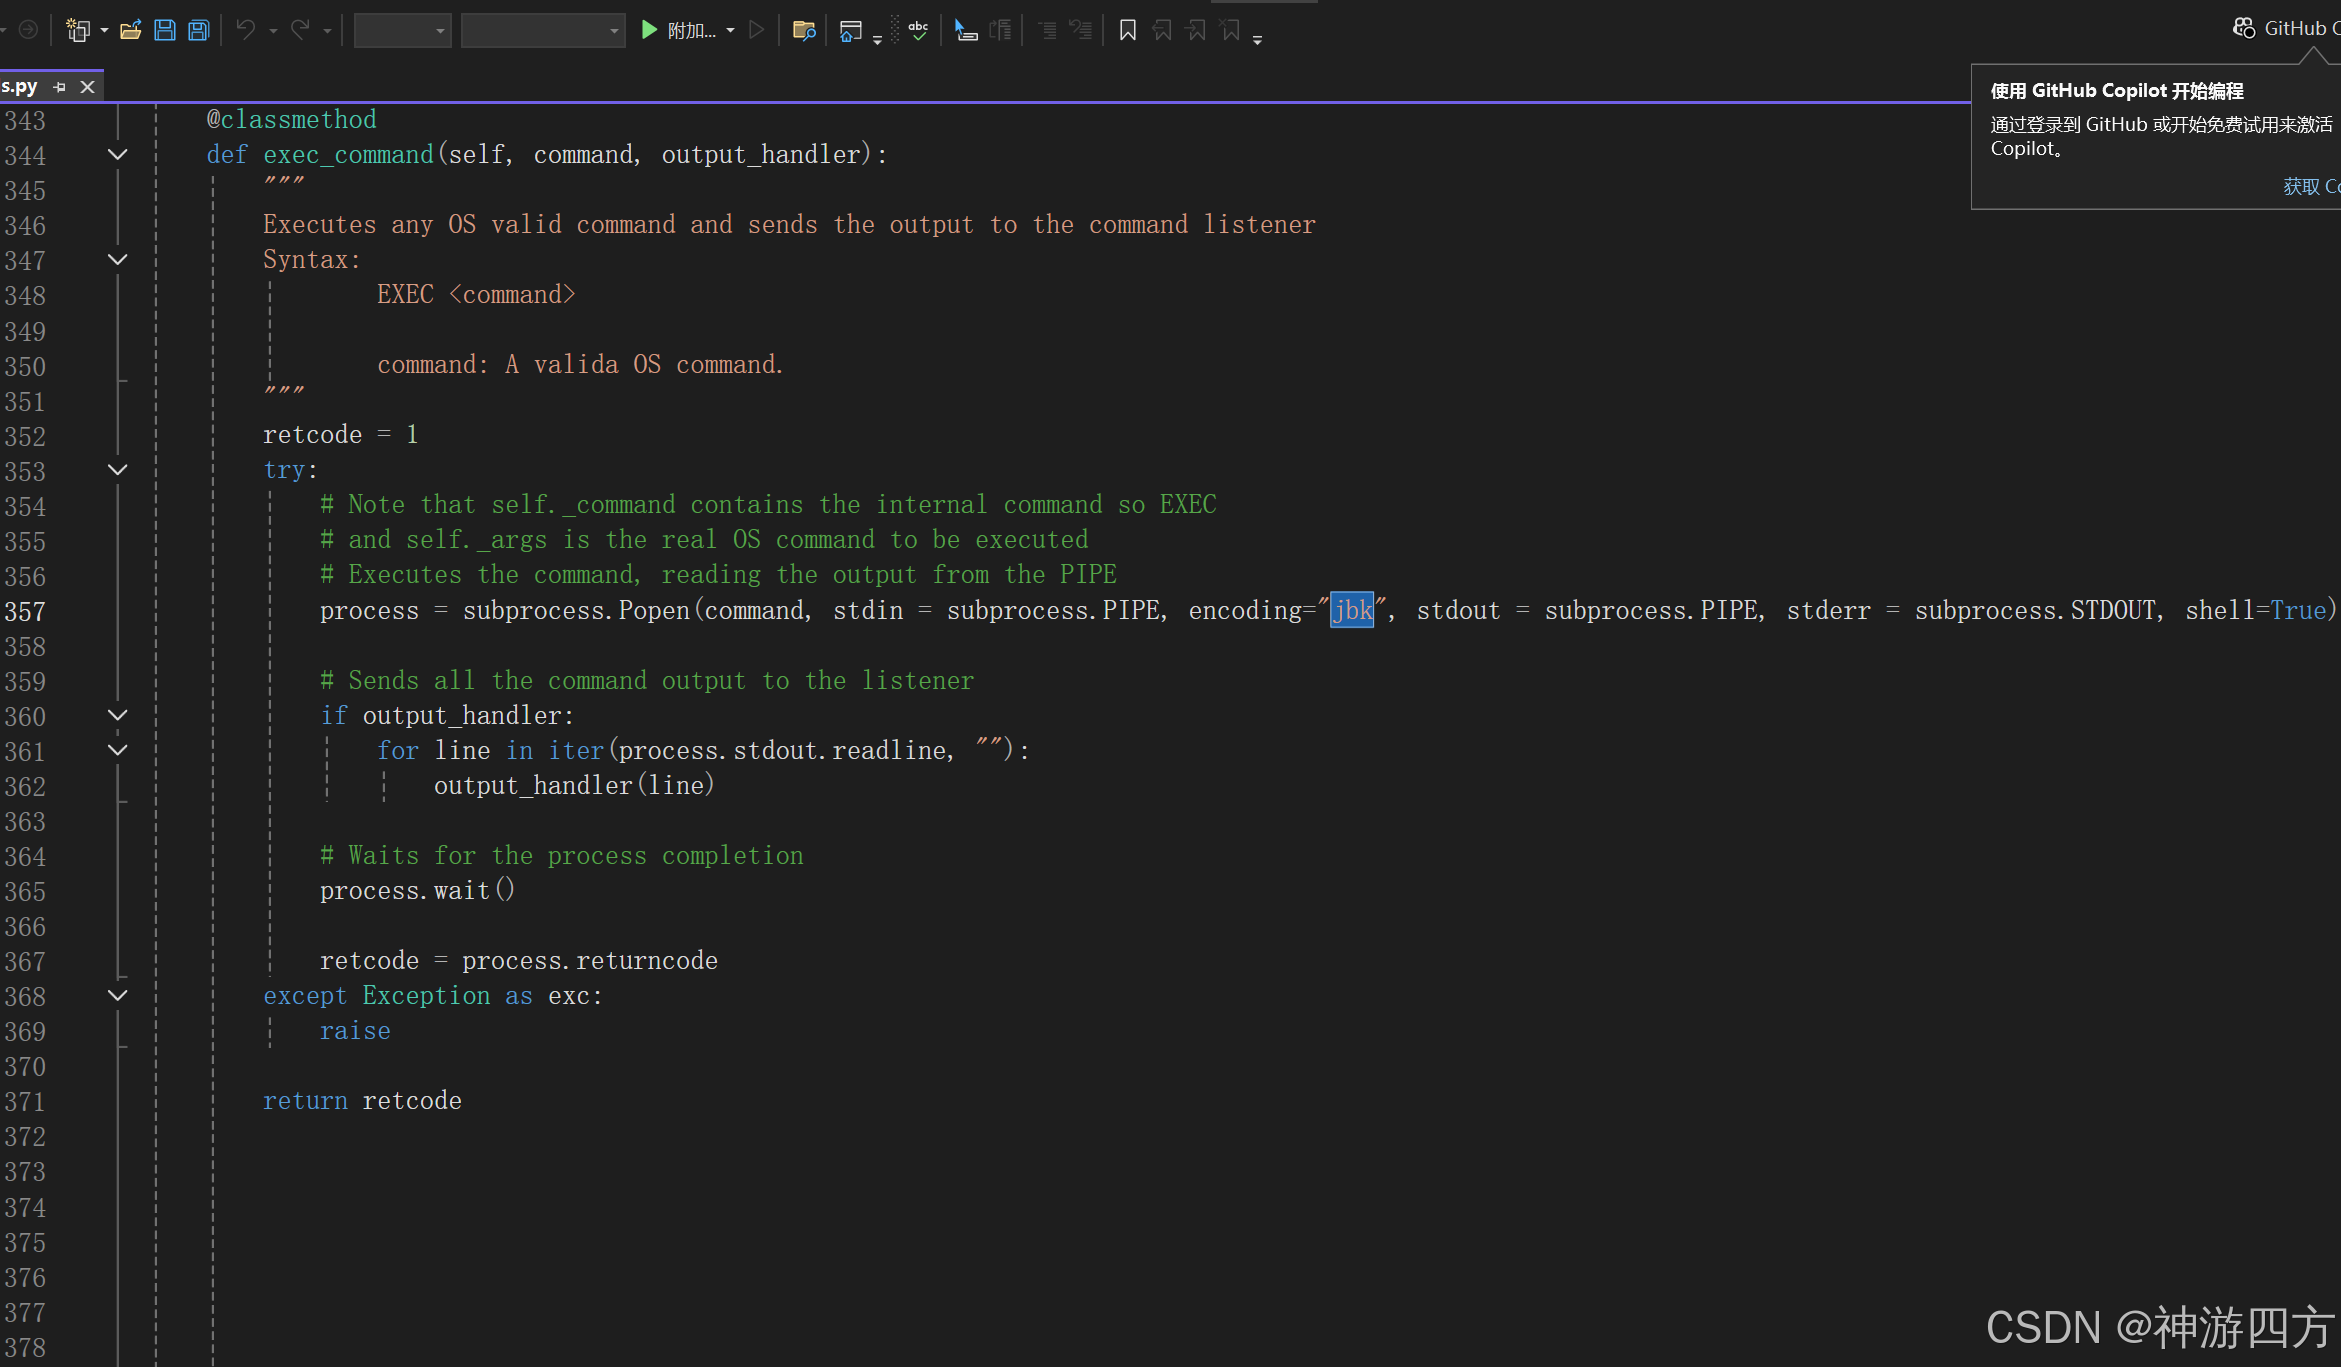Toggle bookmark on the current line
Image resolution: width=2341 pixels, height=1367 pixels.
[x=1127, y=30]
